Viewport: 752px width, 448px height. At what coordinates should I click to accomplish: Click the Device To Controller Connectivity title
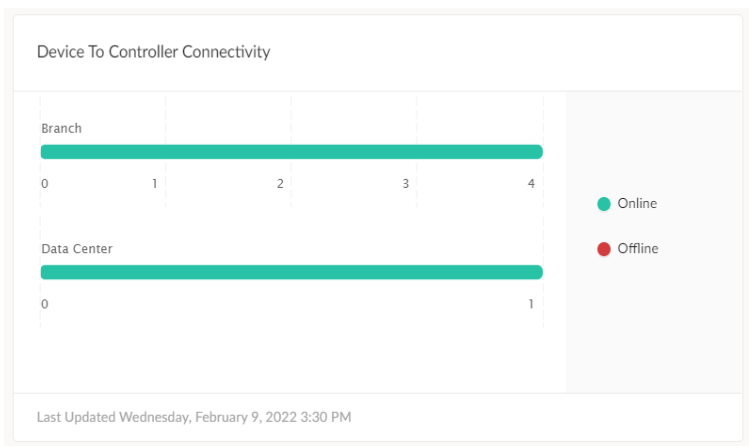coord(153,52)
